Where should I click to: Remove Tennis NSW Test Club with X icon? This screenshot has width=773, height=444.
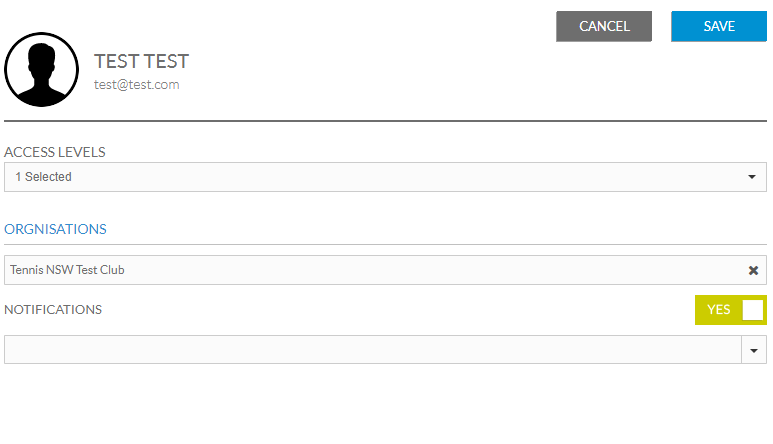pyautogui.click(x=753, y=270)
